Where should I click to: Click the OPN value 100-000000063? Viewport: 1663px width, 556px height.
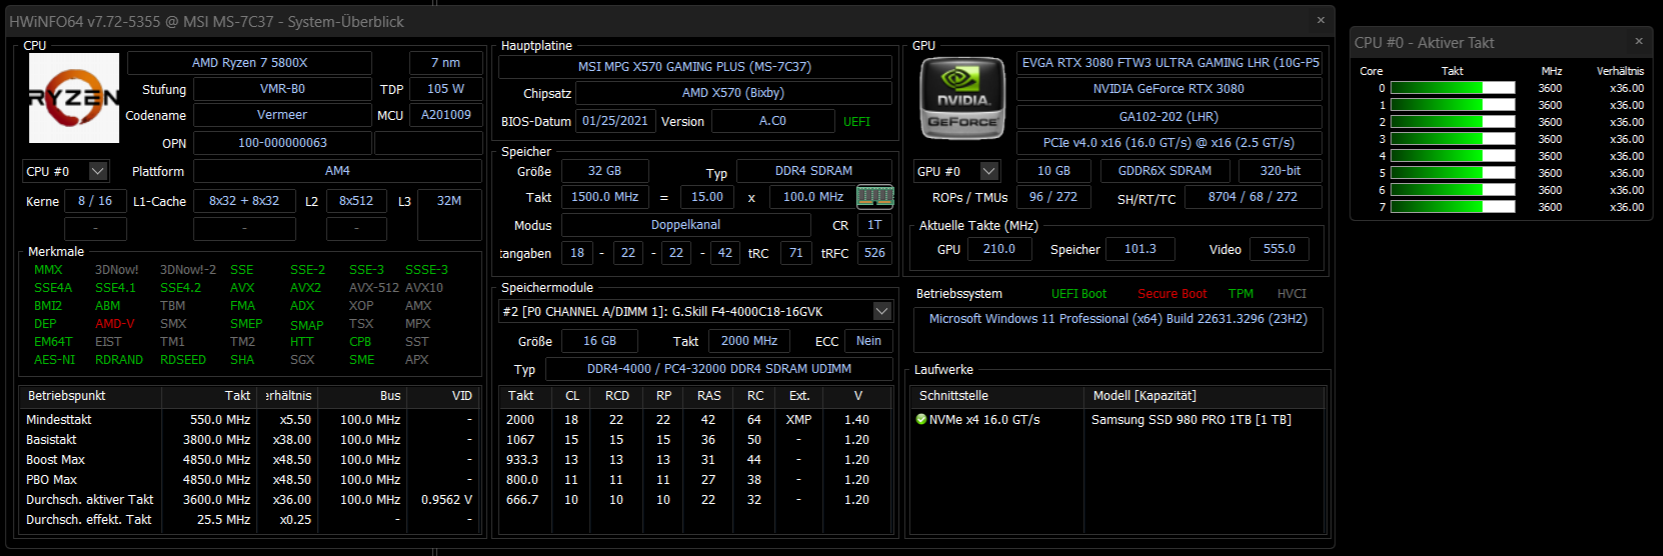[x=282, y=143]
